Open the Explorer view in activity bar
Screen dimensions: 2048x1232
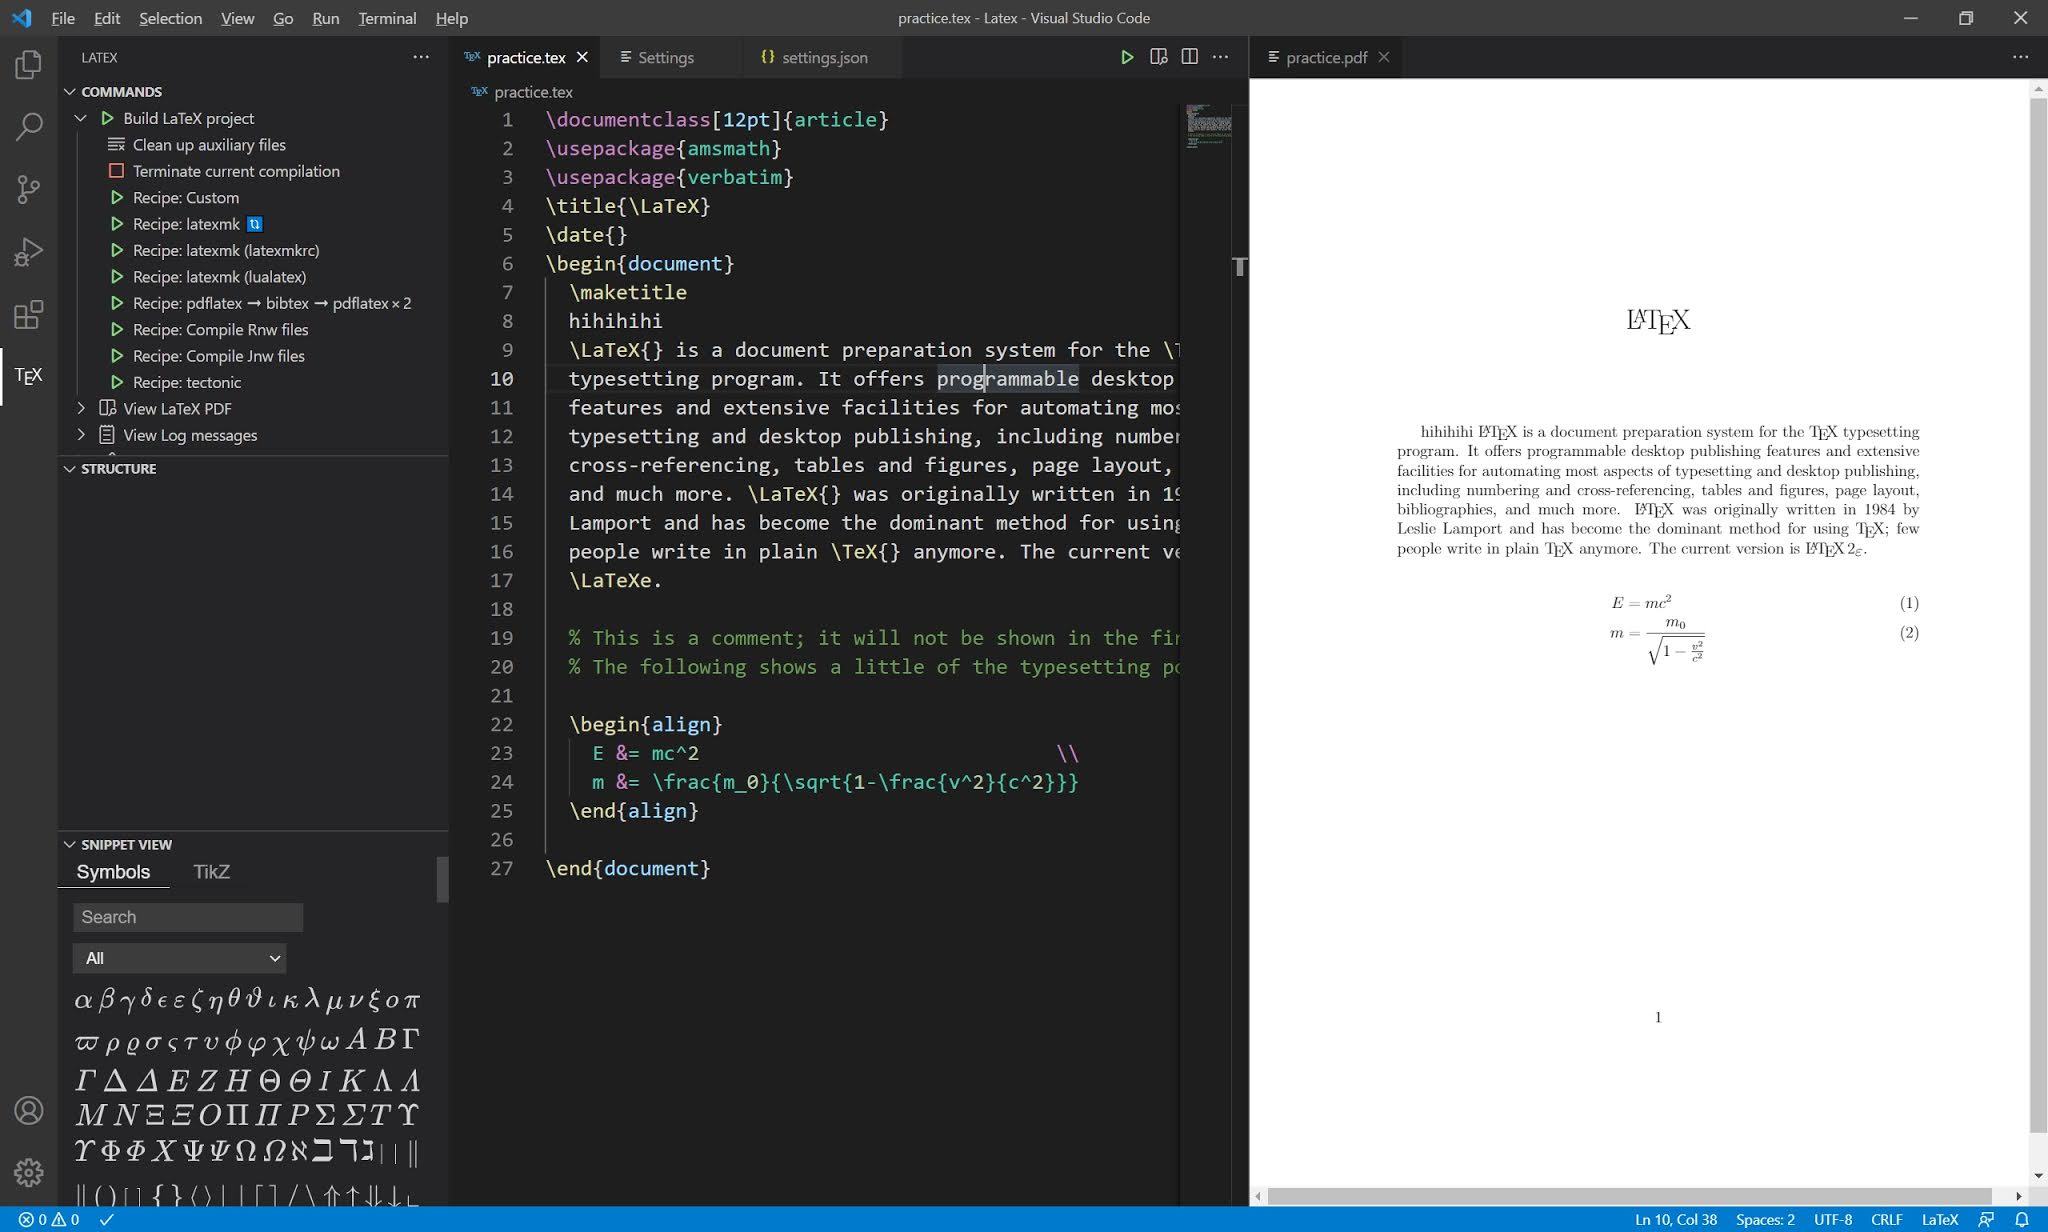click(x=29, y=65)
